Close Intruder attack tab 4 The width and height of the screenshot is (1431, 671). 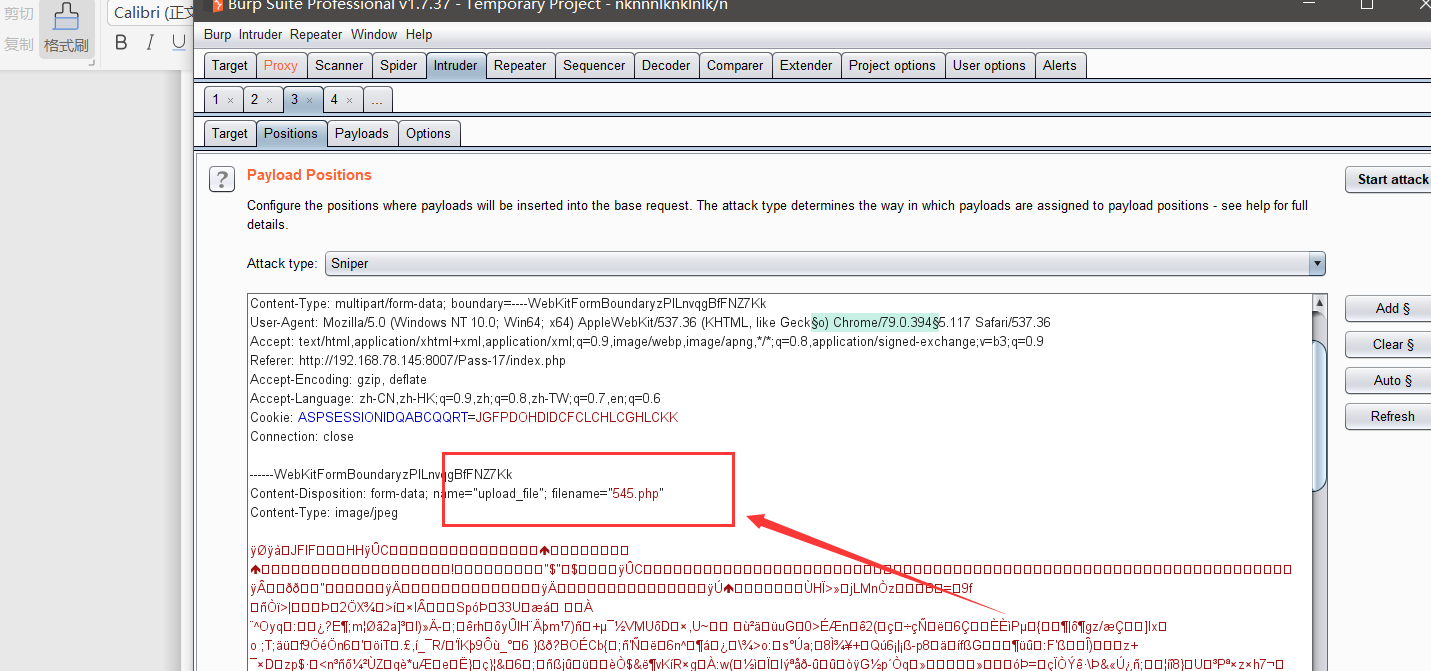[x=349, y=100]
